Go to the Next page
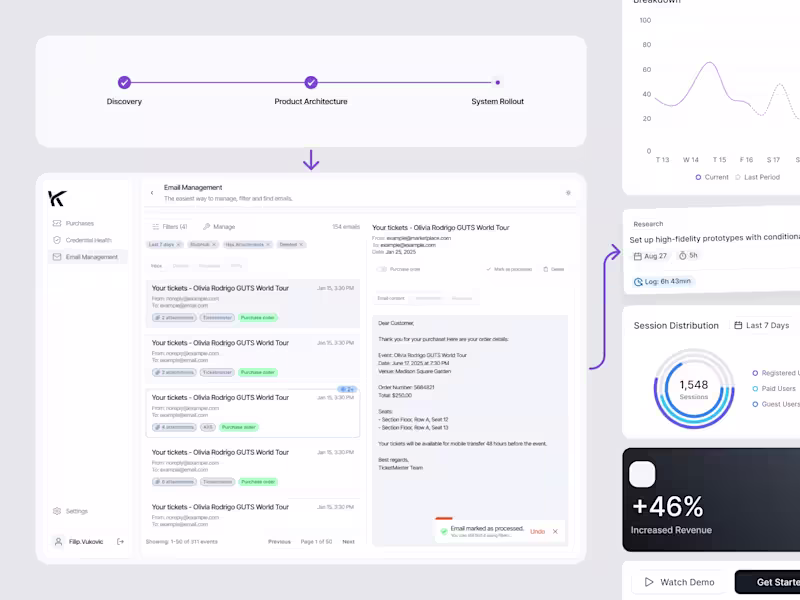Screen dimensions: 800x600 pyautogui.click(x=348, y=542)
